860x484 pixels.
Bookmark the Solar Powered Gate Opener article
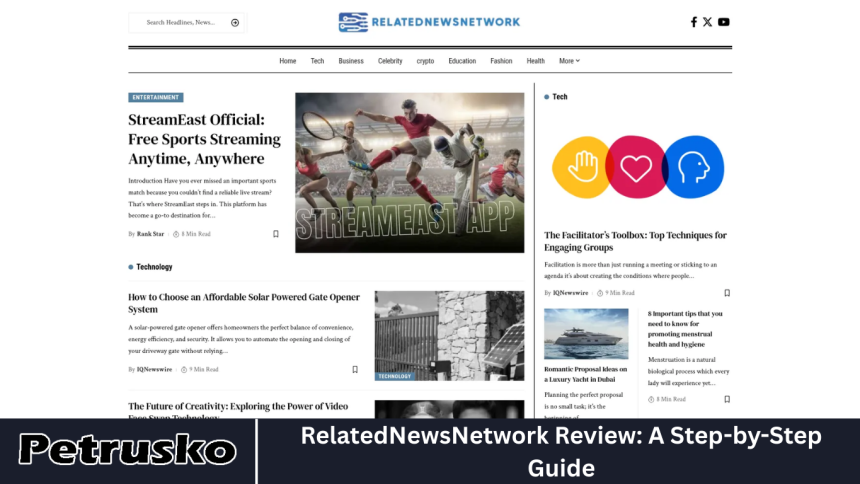coord(355,369)
